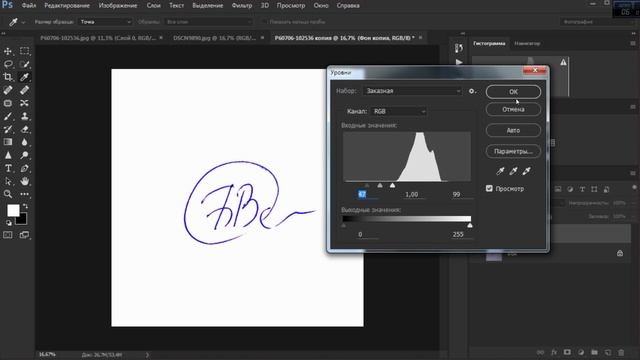Screen dimensions: 640x360
Task: Select the Move tool
Action: (x=8, y=51)
